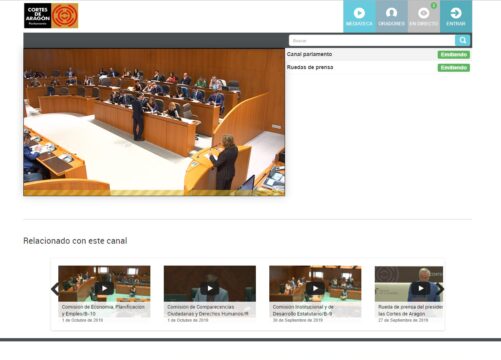Open the Mediateca section
501x360 pixels.
click(x=359, y=16)
